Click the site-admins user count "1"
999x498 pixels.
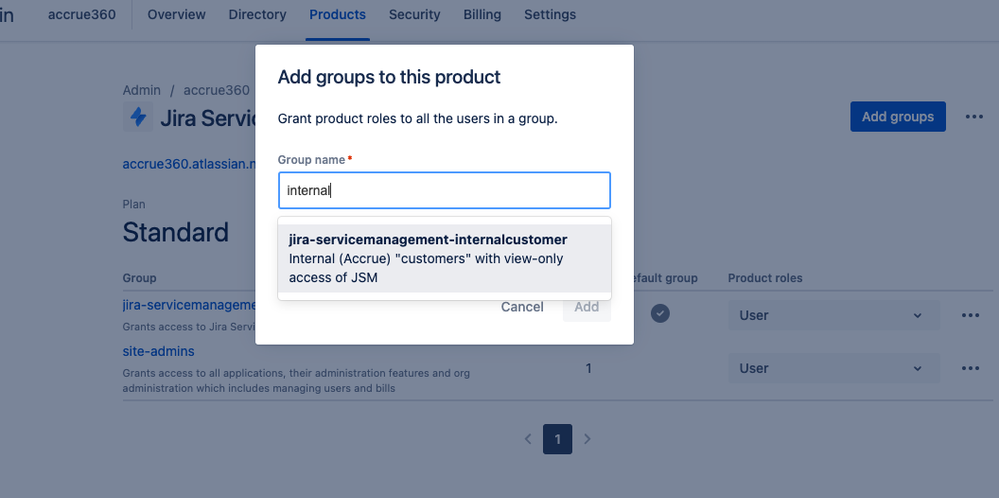[x=589, y=368]
